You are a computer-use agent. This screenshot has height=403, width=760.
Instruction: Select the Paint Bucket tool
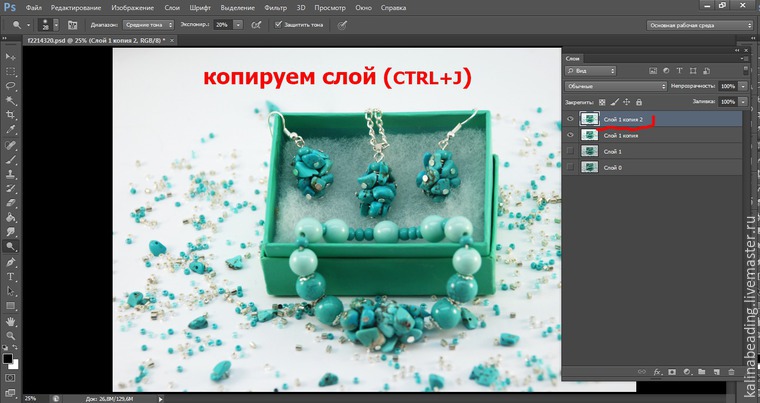pos(10,218)
